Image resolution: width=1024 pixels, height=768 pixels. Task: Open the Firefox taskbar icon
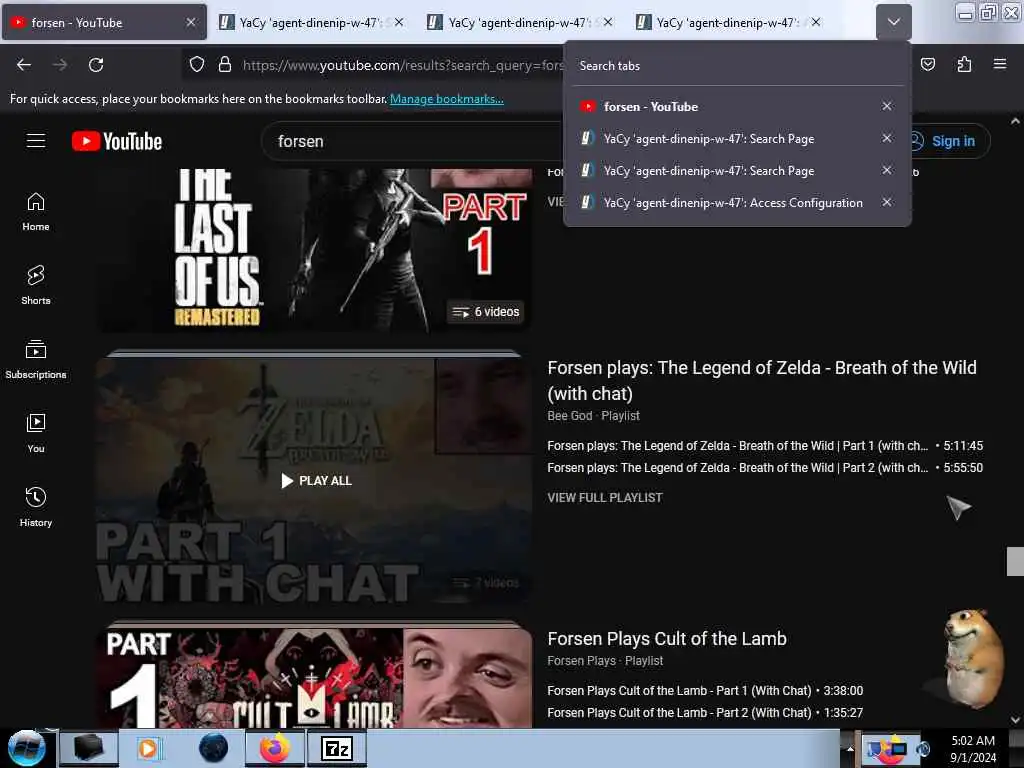(x=275, y=748)
